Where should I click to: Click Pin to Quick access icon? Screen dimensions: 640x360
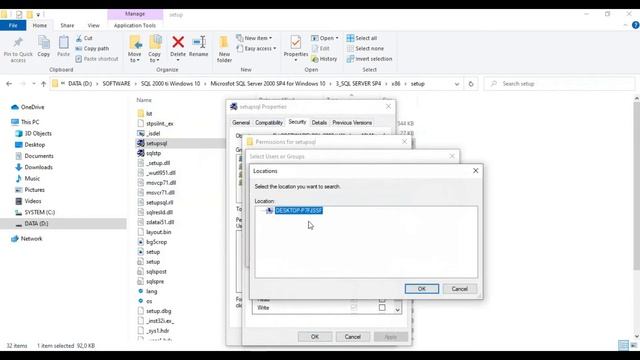[x=18, y=42]
